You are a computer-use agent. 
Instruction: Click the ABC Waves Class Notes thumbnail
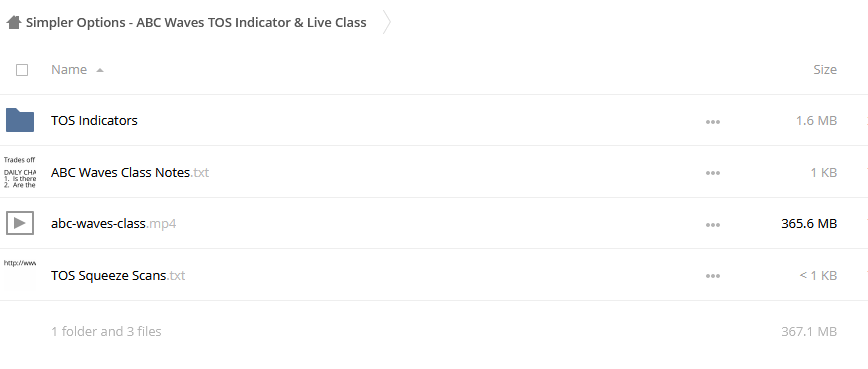[20, 172]
